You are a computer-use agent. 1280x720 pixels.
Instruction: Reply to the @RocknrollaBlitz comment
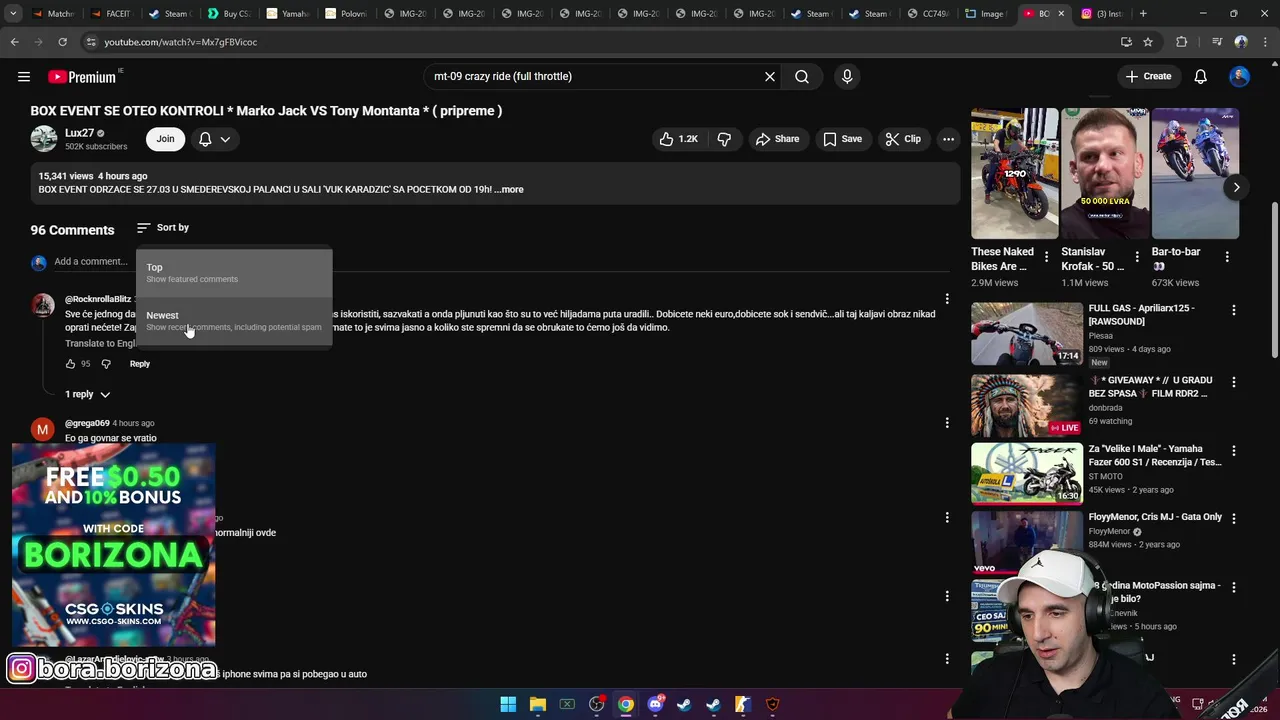tap(140, 364)
